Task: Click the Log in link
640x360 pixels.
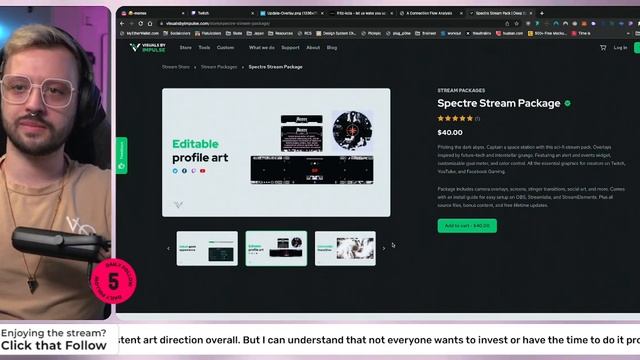Action: click(x=620, y=48)
